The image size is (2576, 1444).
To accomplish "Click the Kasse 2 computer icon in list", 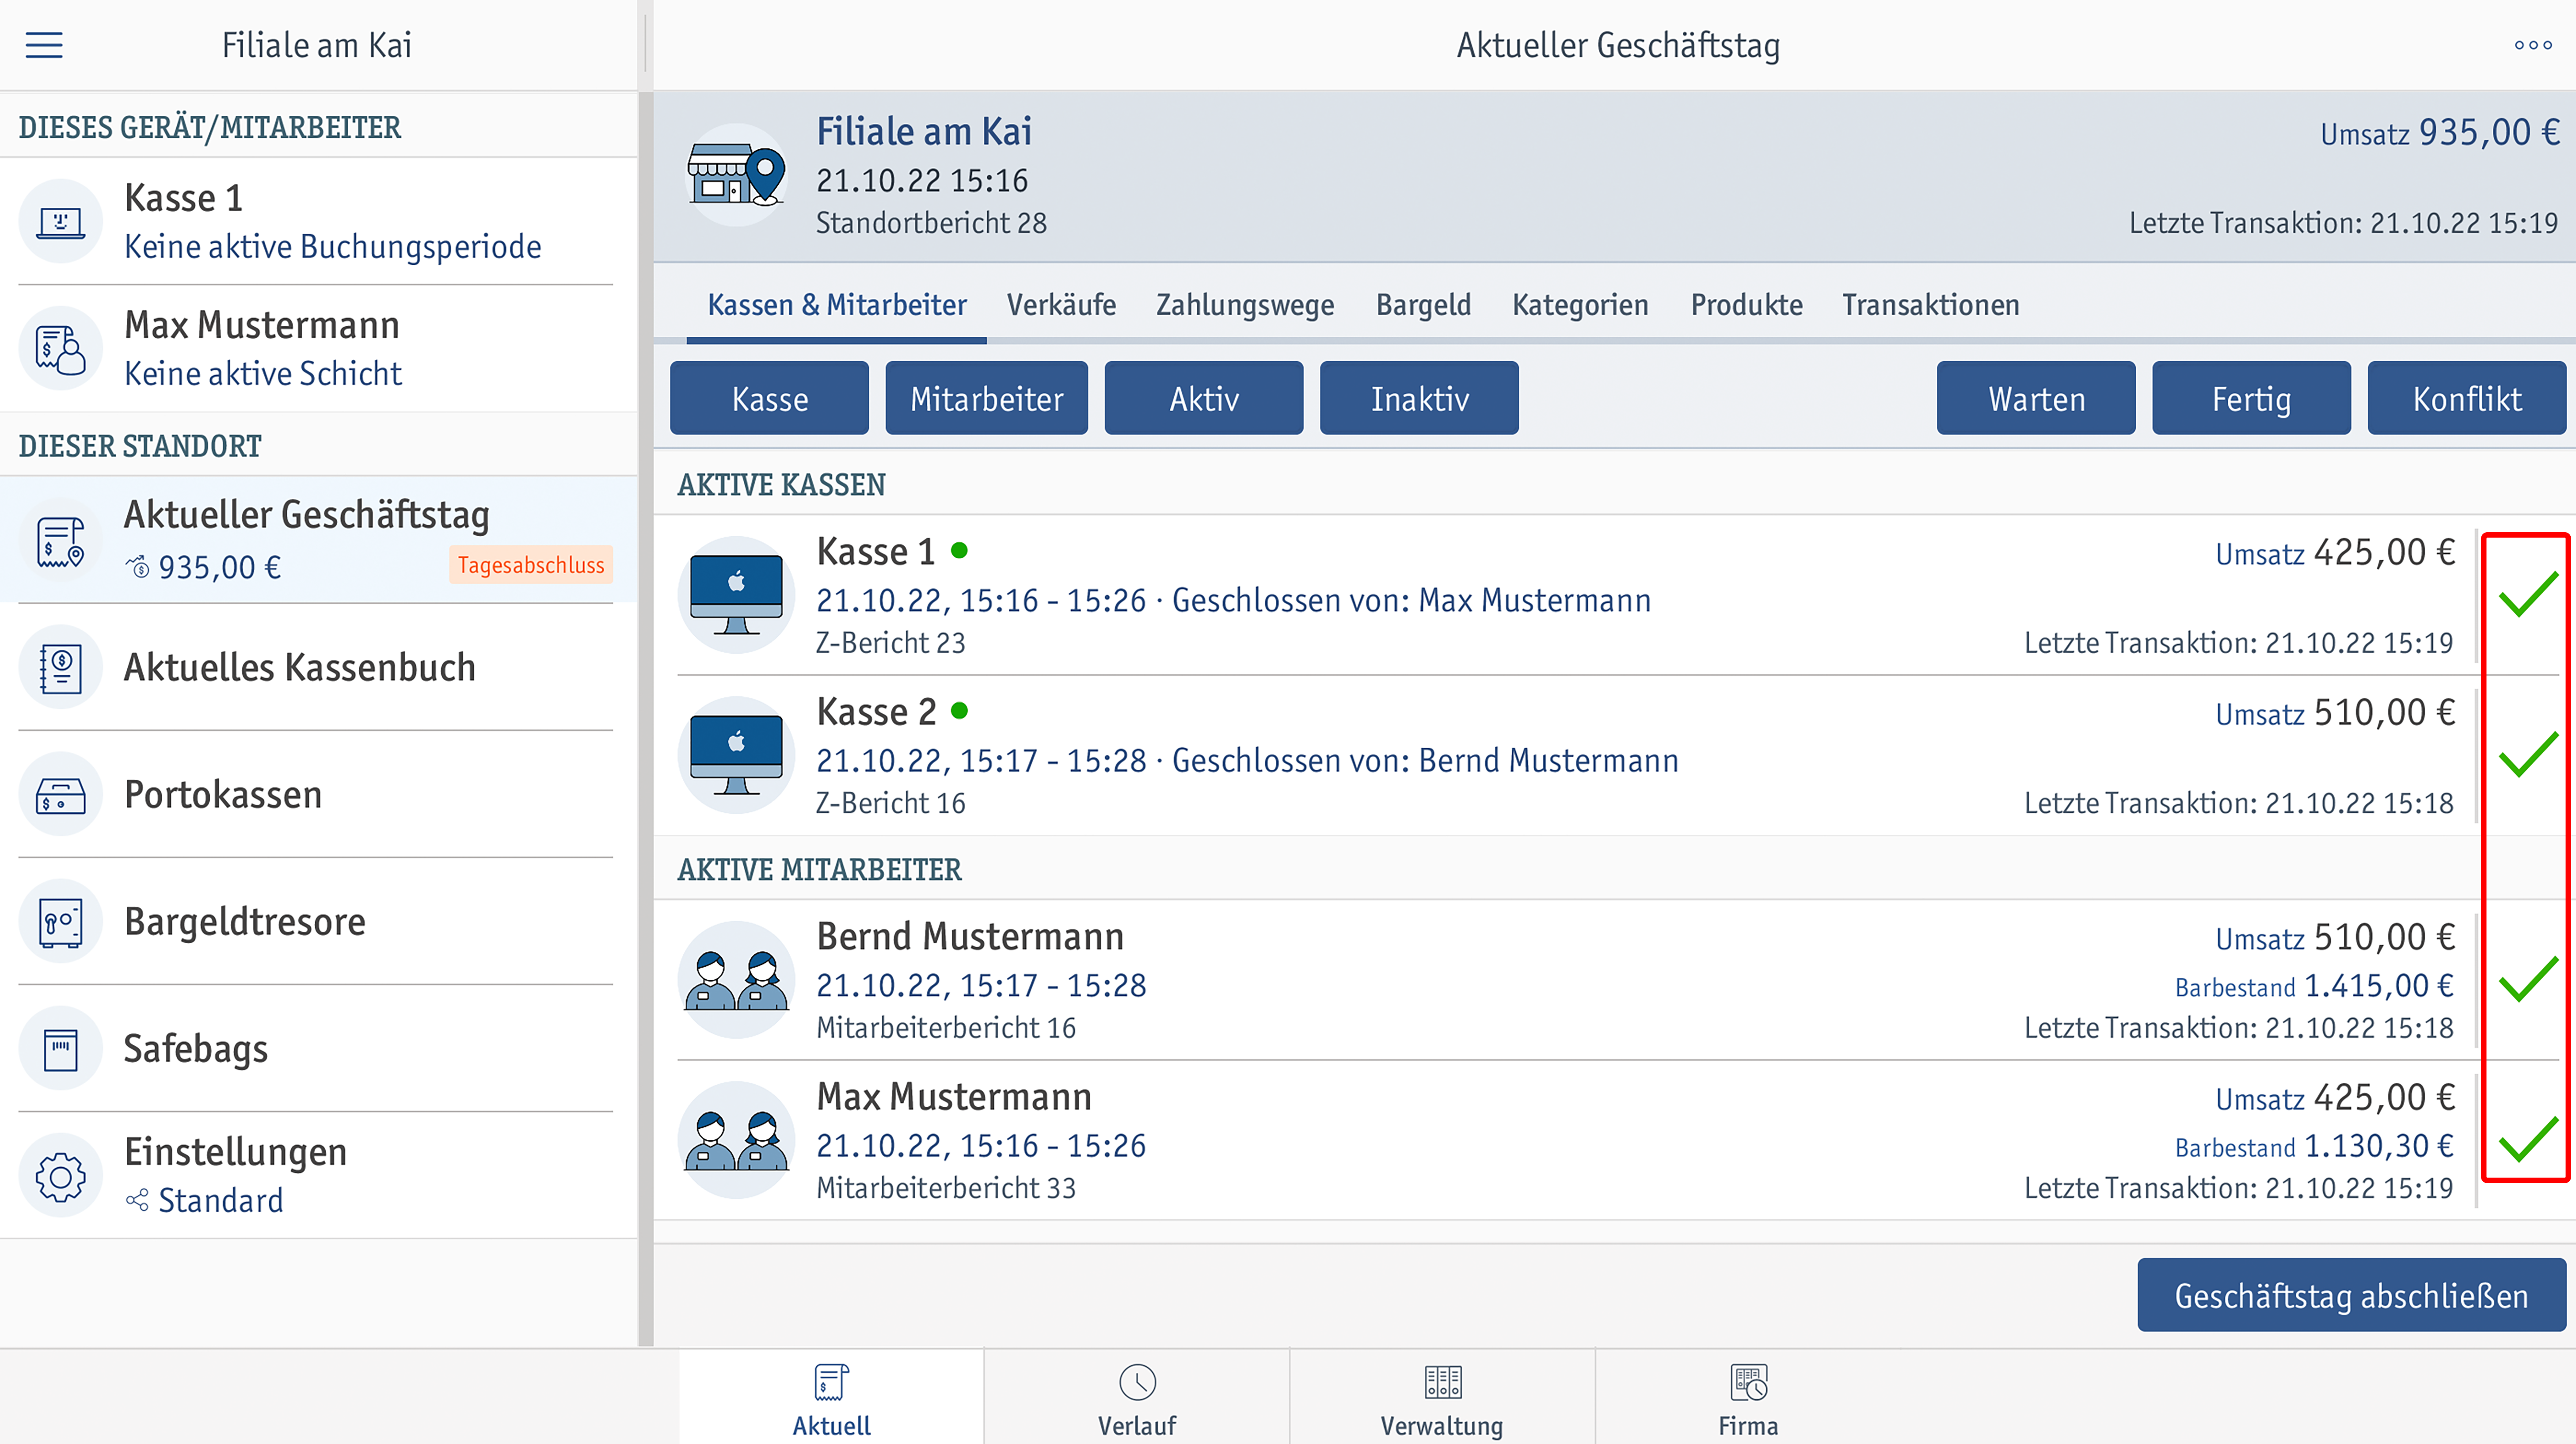I will point(736,755).
